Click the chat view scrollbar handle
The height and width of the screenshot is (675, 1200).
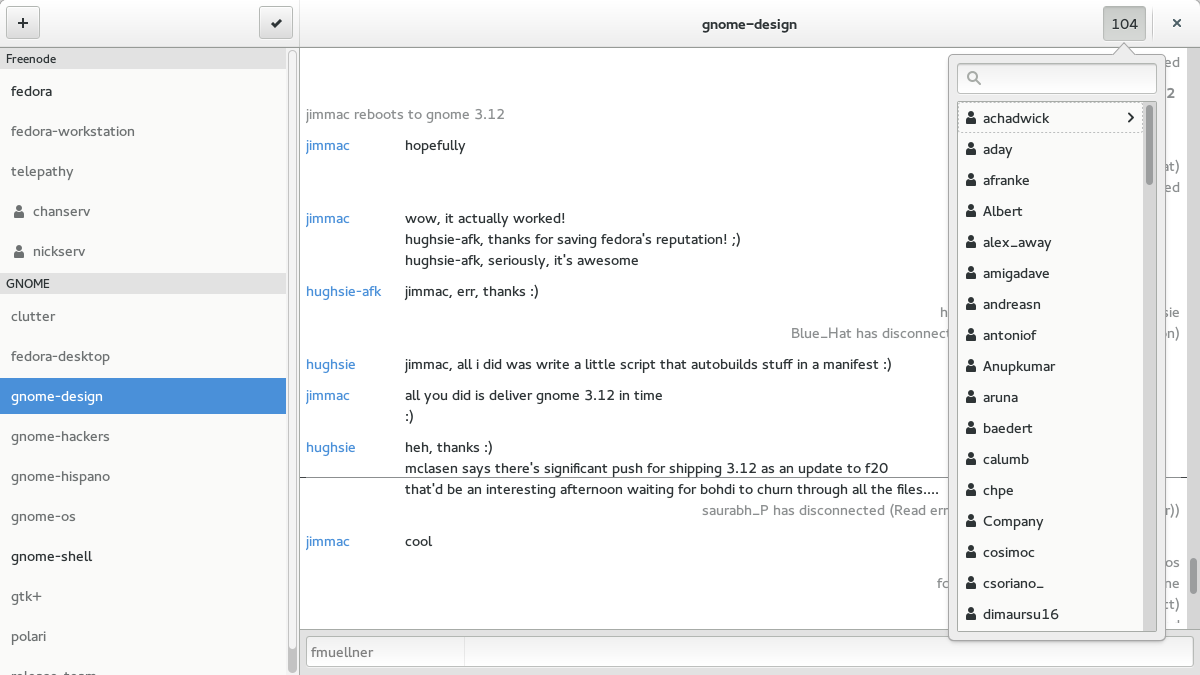click(1193, 576)
